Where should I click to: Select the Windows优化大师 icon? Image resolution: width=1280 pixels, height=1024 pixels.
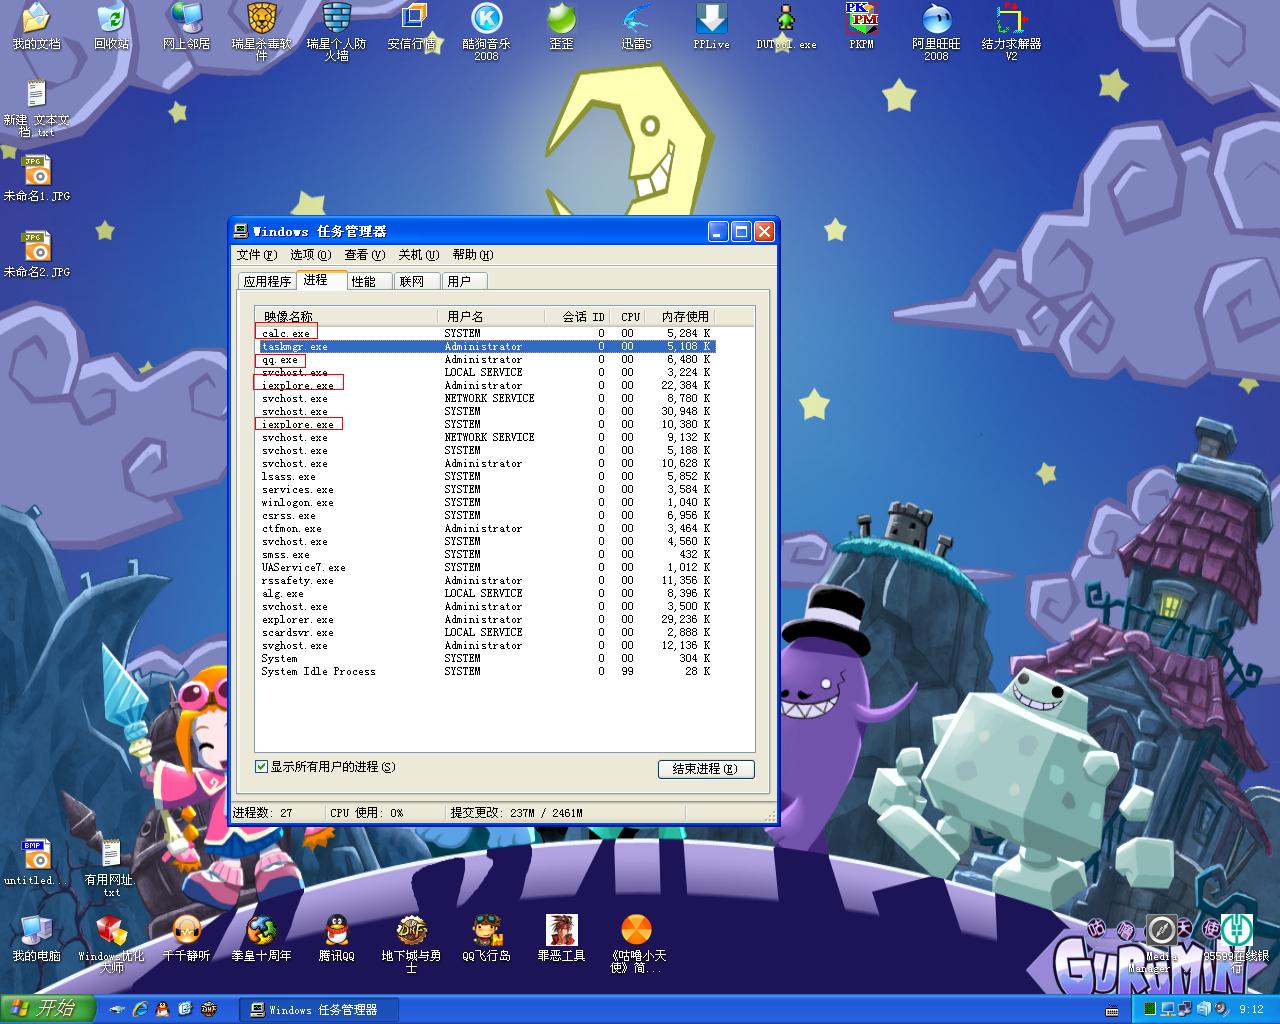pos(111,943)
